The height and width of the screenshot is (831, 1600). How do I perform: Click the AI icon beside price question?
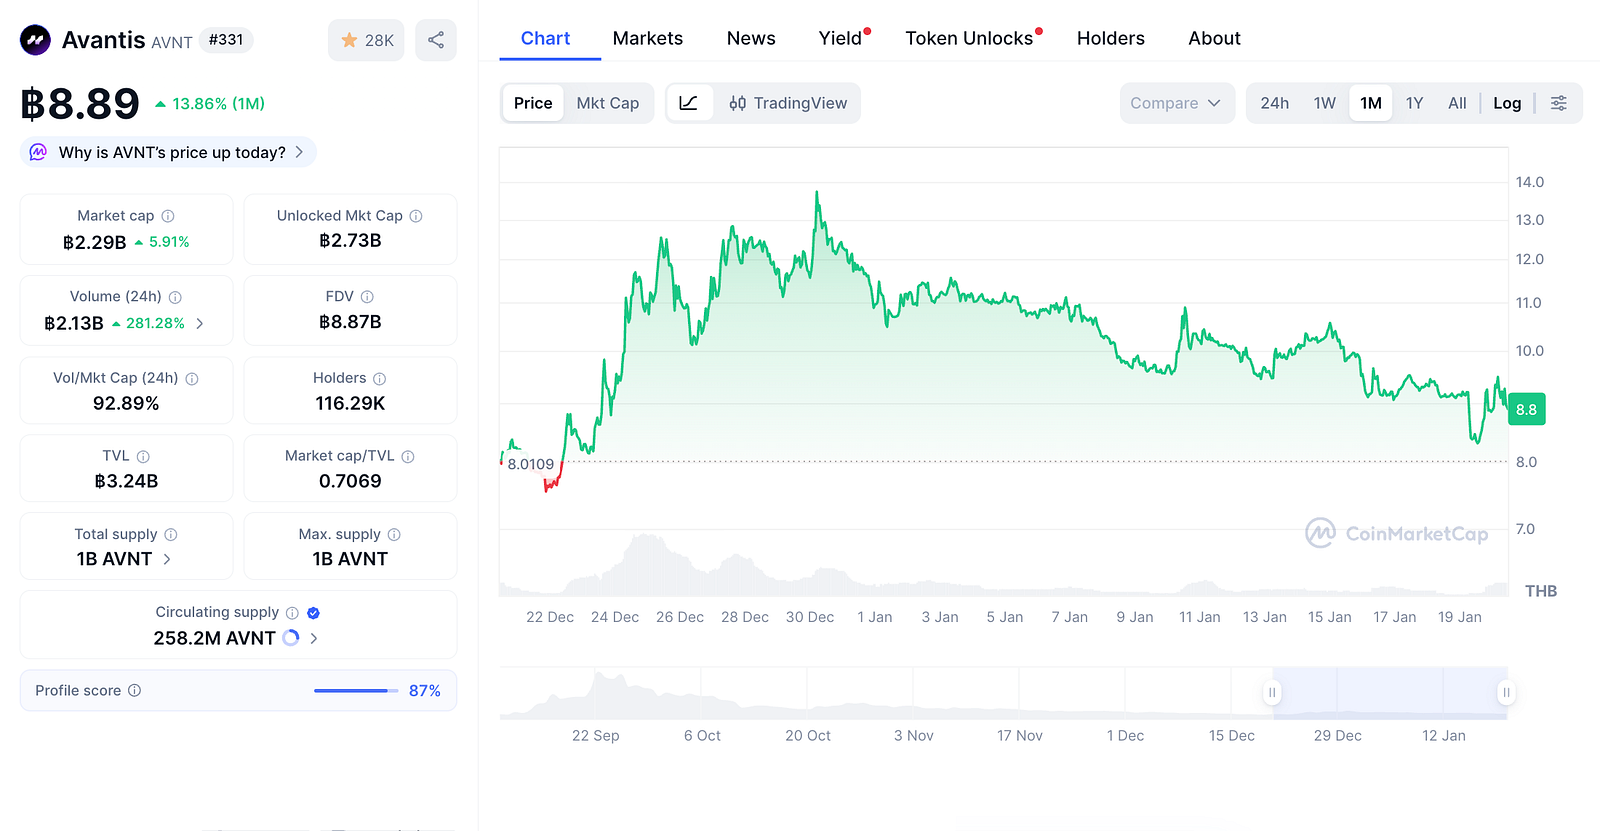[38, 152]
